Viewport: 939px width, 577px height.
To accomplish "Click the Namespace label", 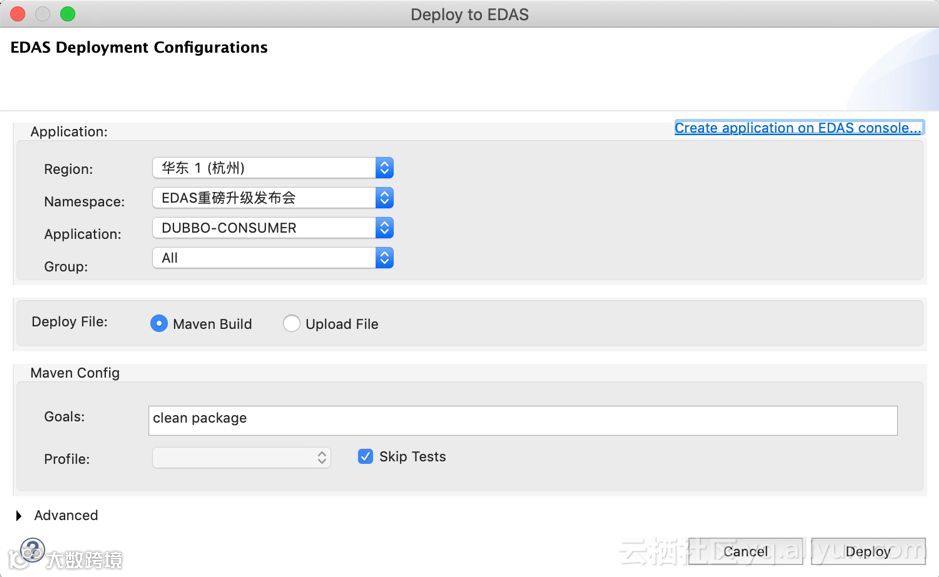I will (x=84, y=202).
